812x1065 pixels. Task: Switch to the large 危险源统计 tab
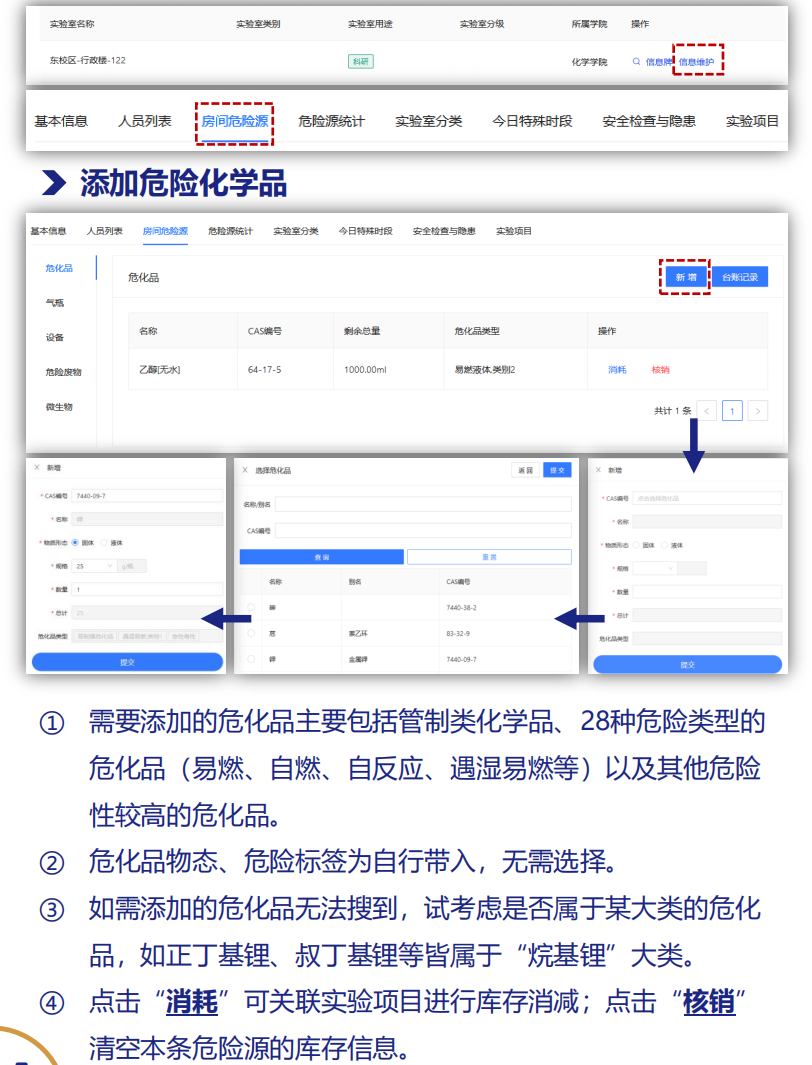[331, 121]
